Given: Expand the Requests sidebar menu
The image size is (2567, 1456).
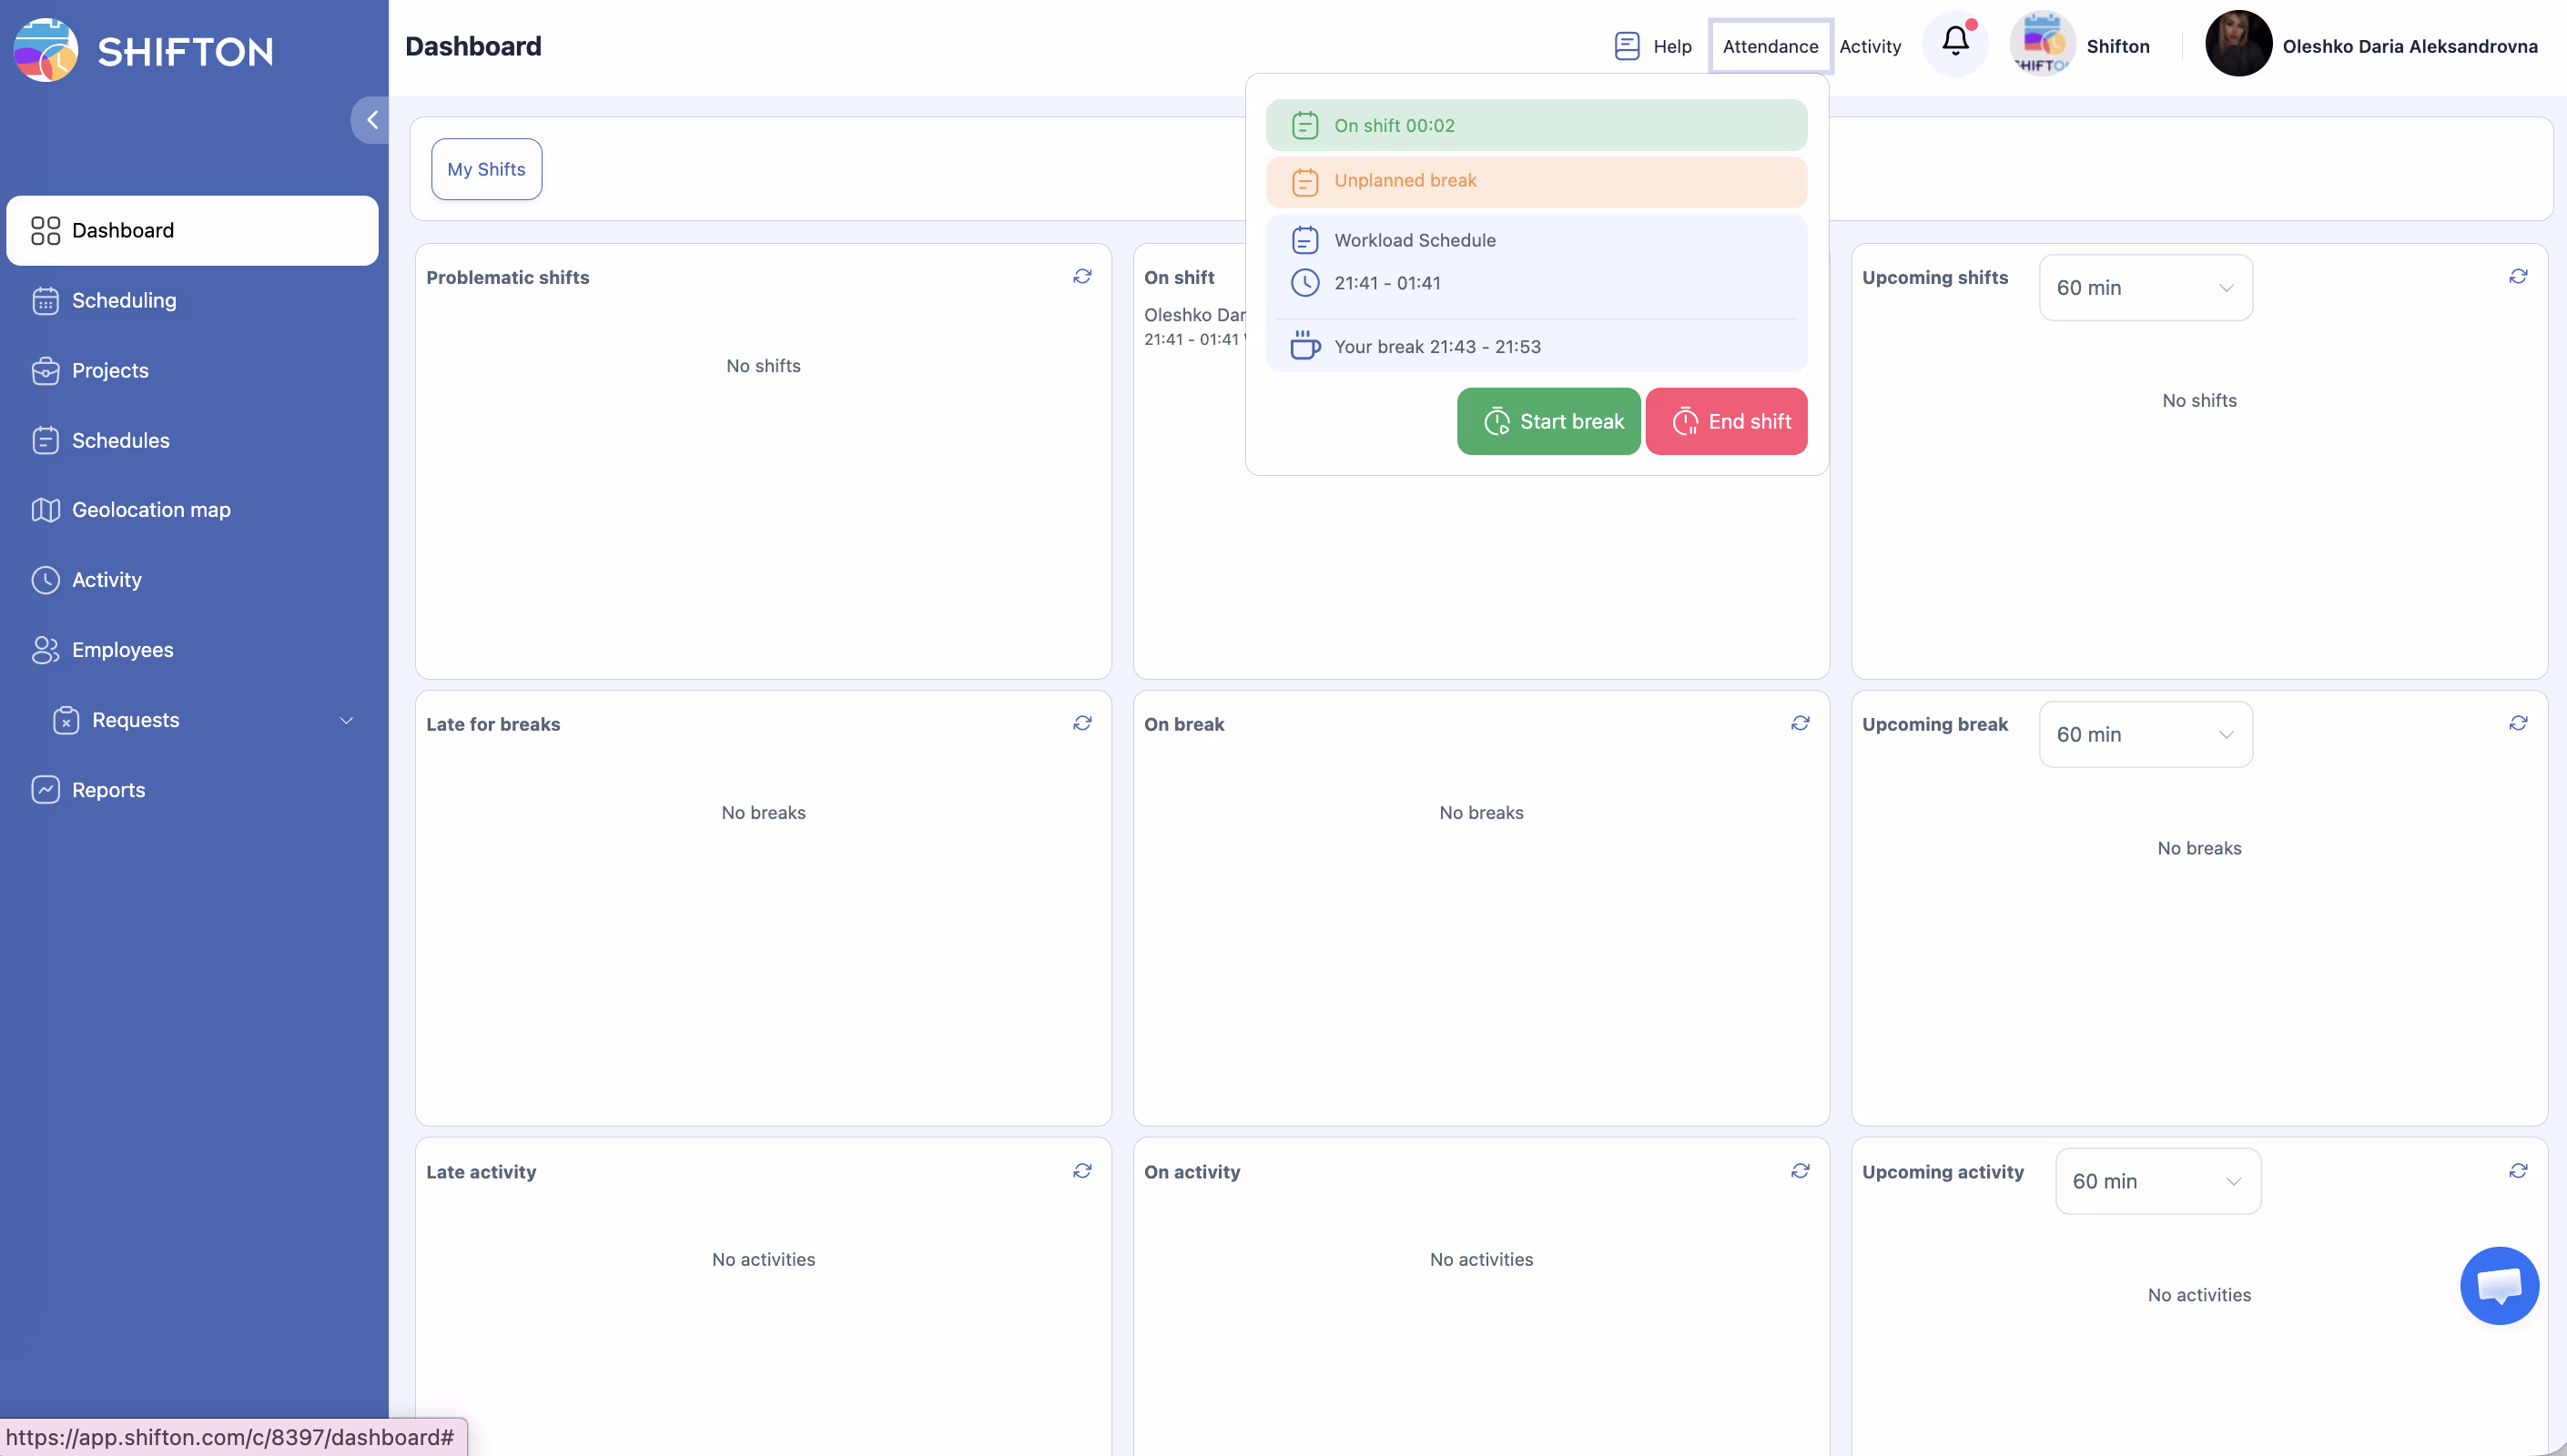Looking at the screenshot, I should pos(346,720).
